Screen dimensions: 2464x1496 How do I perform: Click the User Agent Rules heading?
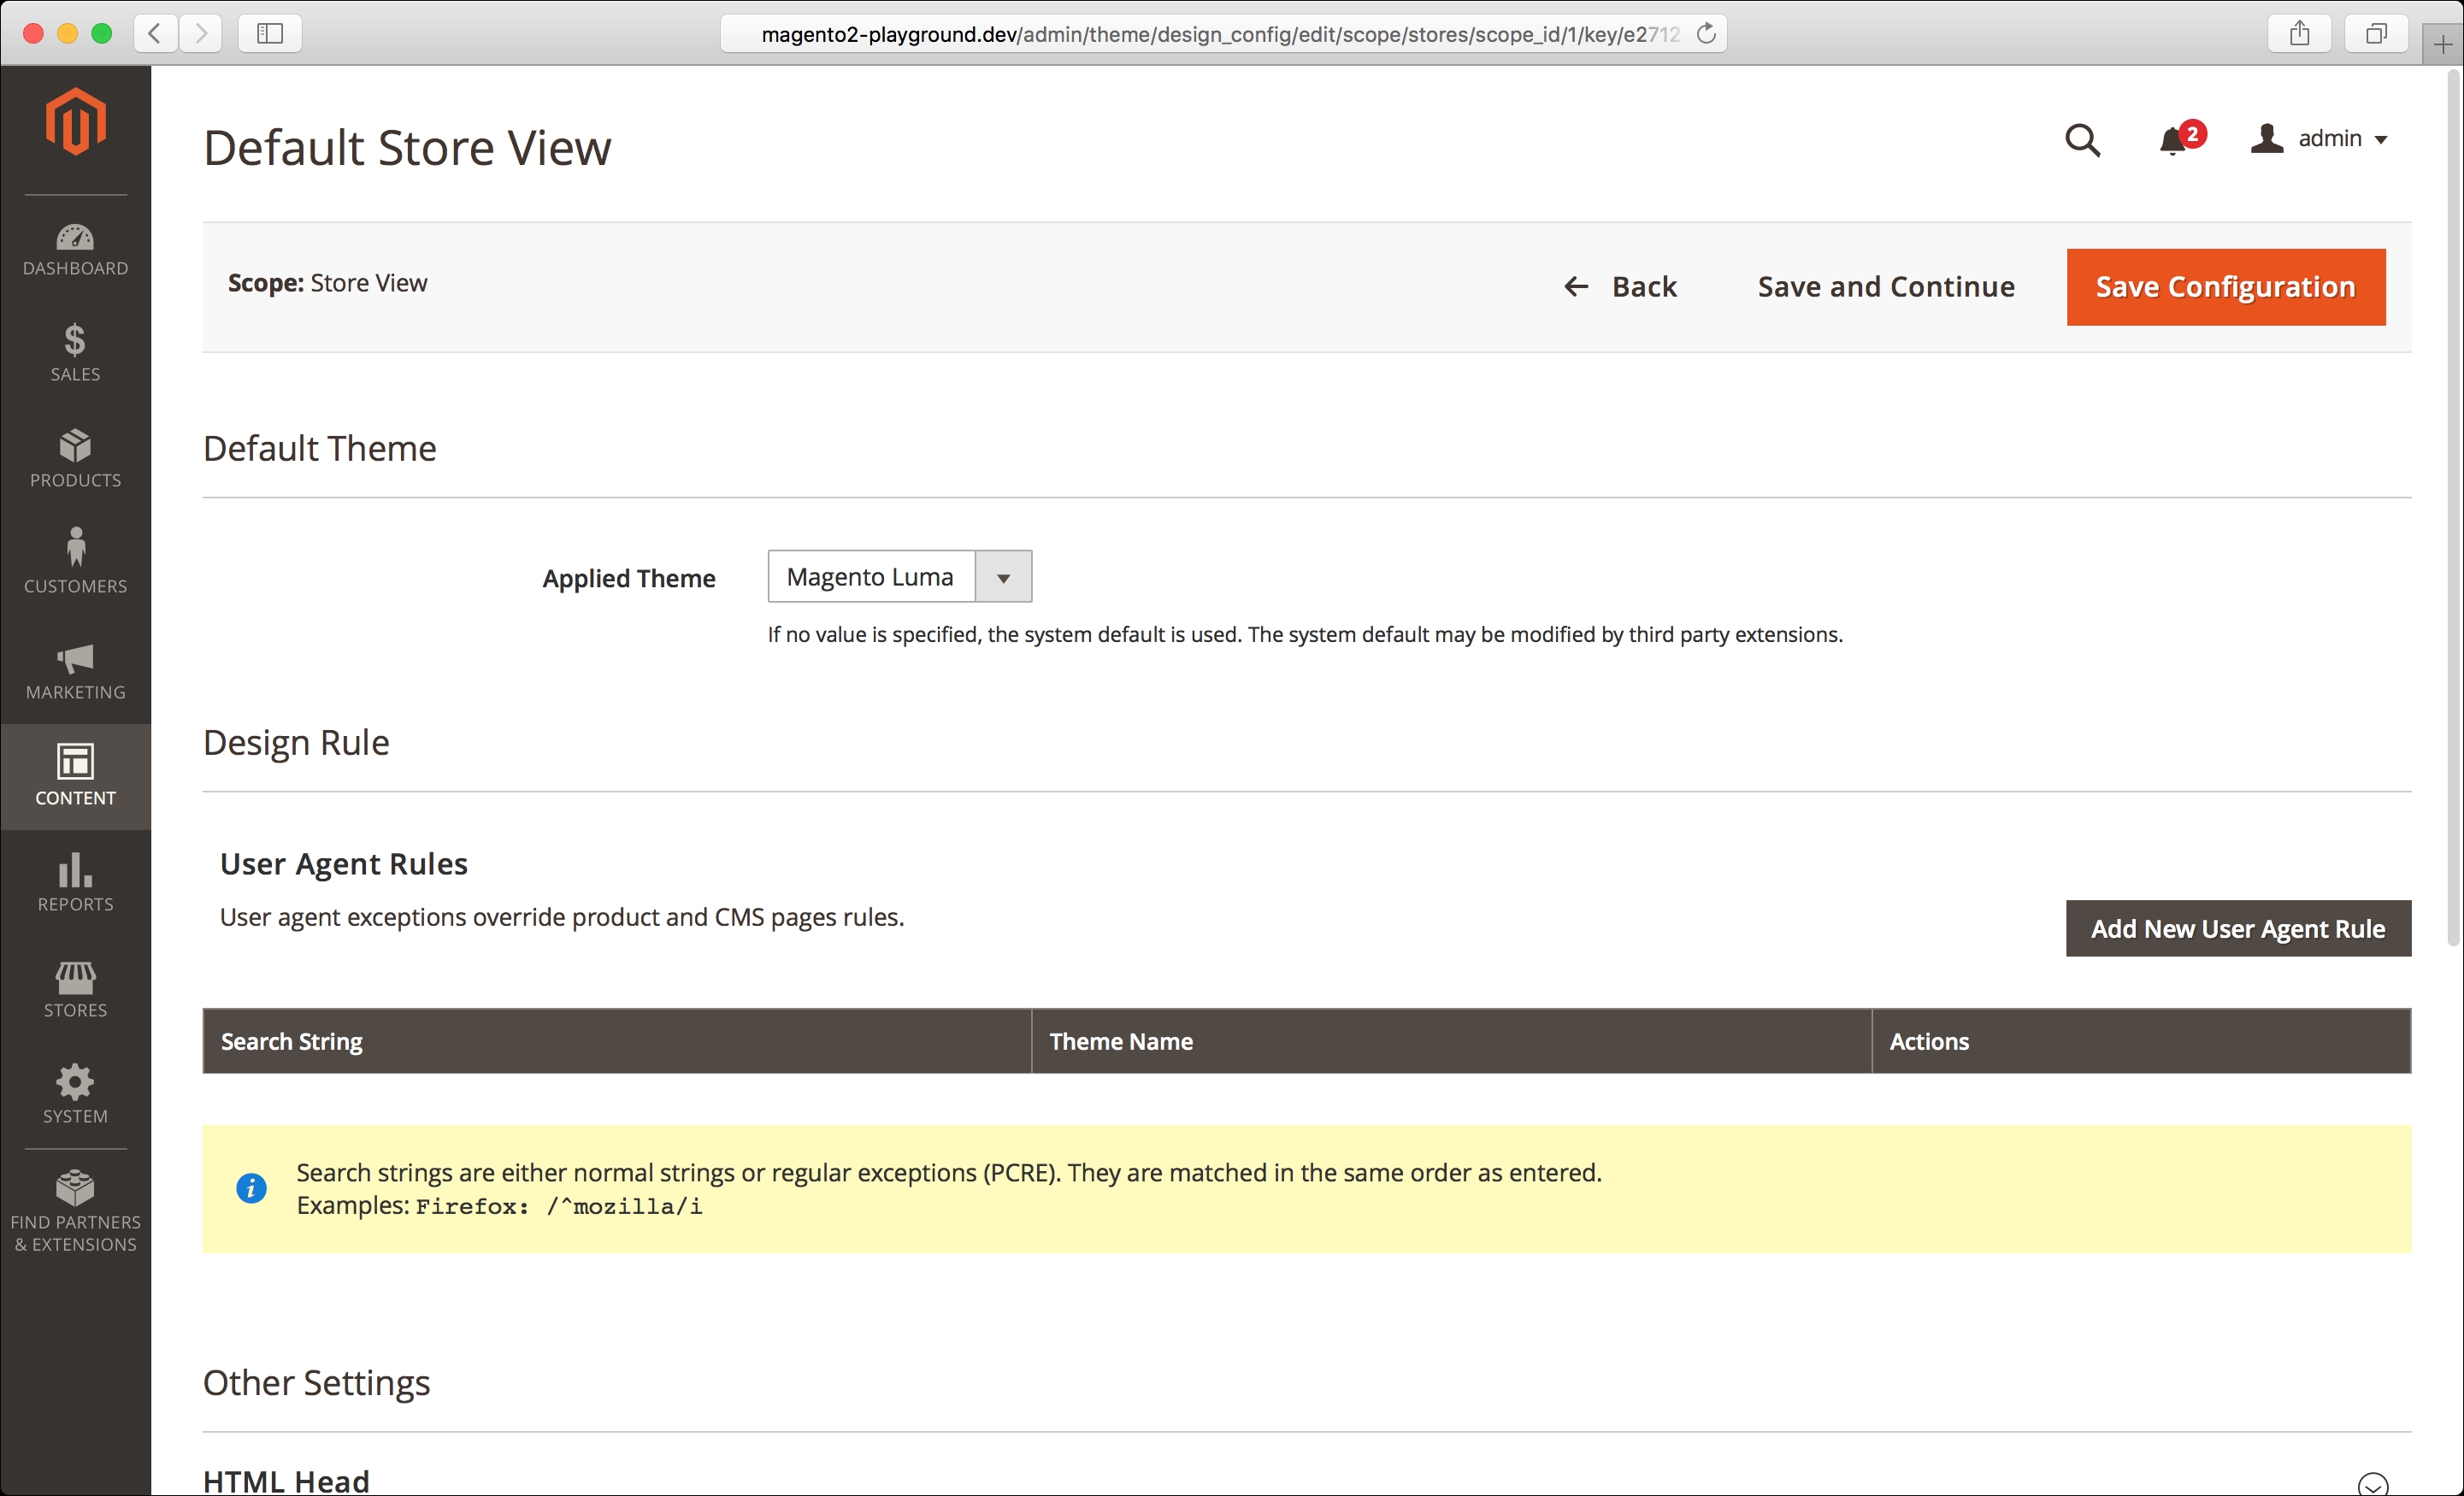(x=344, y=863)
